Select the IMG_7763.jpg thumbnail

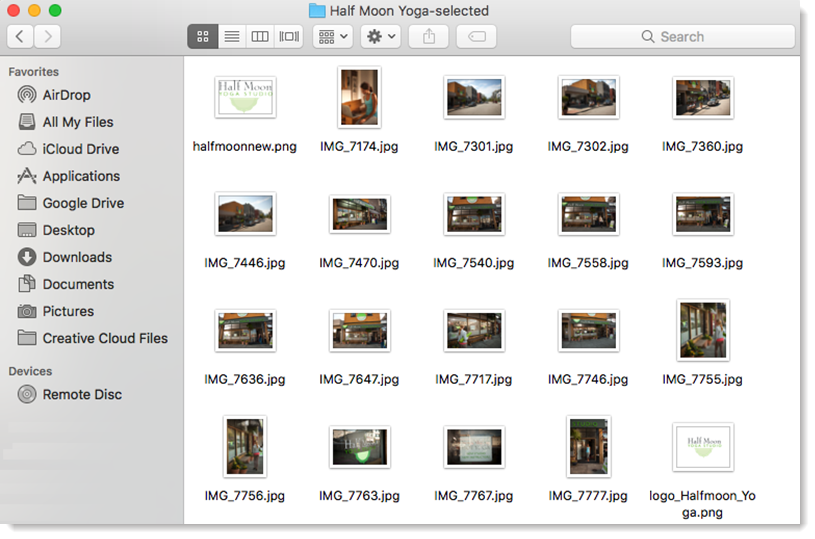click(360, 446)
